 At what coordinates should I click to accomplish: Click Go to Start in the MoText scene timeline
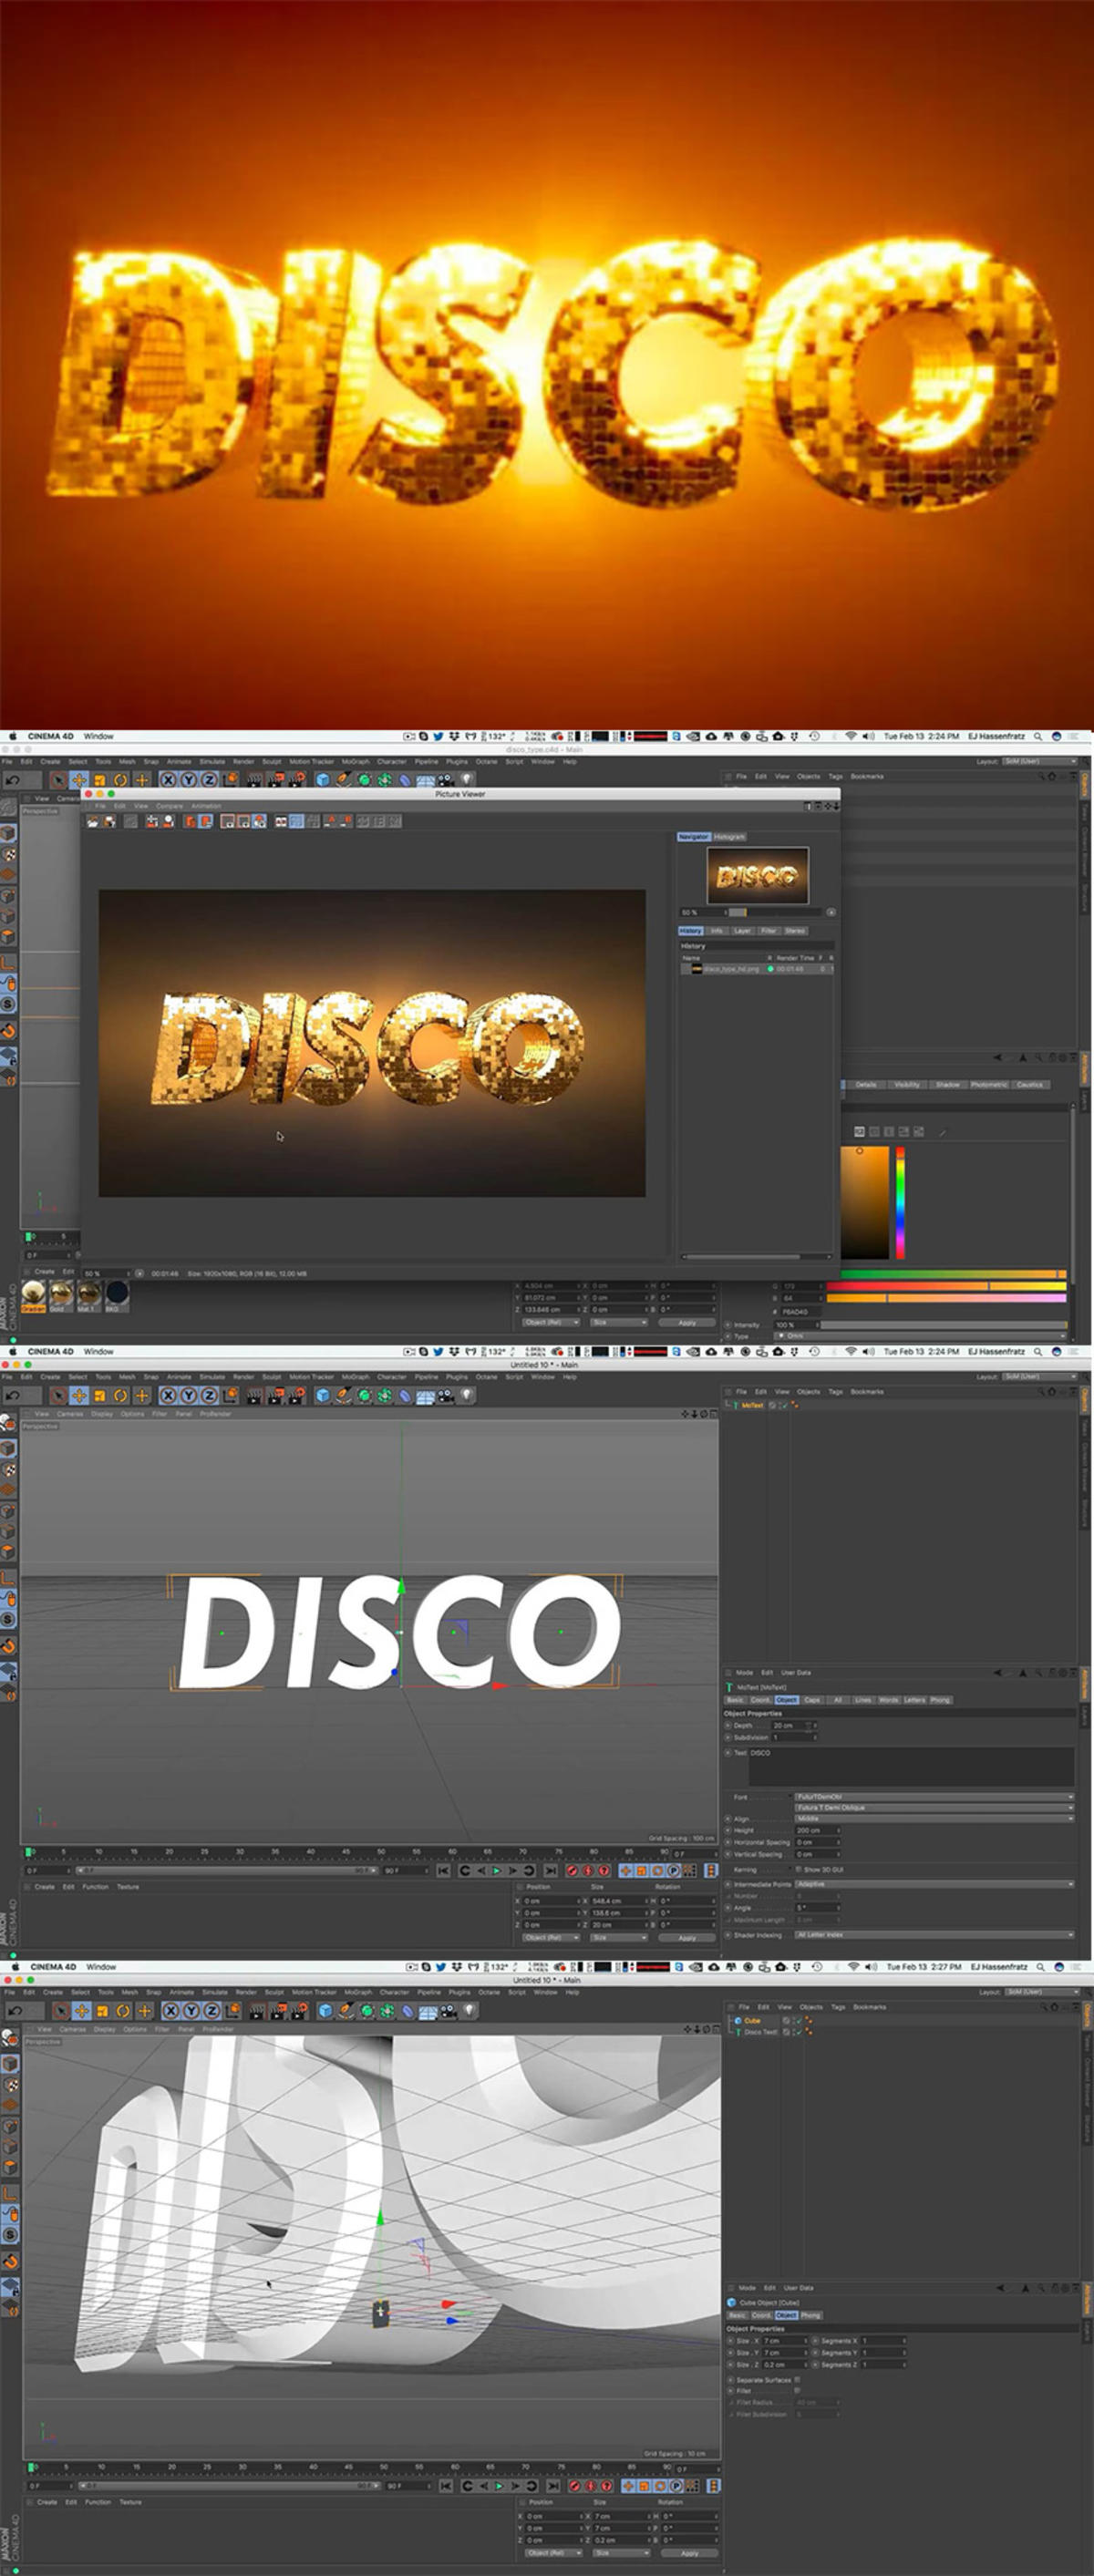tap(443, 1870)
